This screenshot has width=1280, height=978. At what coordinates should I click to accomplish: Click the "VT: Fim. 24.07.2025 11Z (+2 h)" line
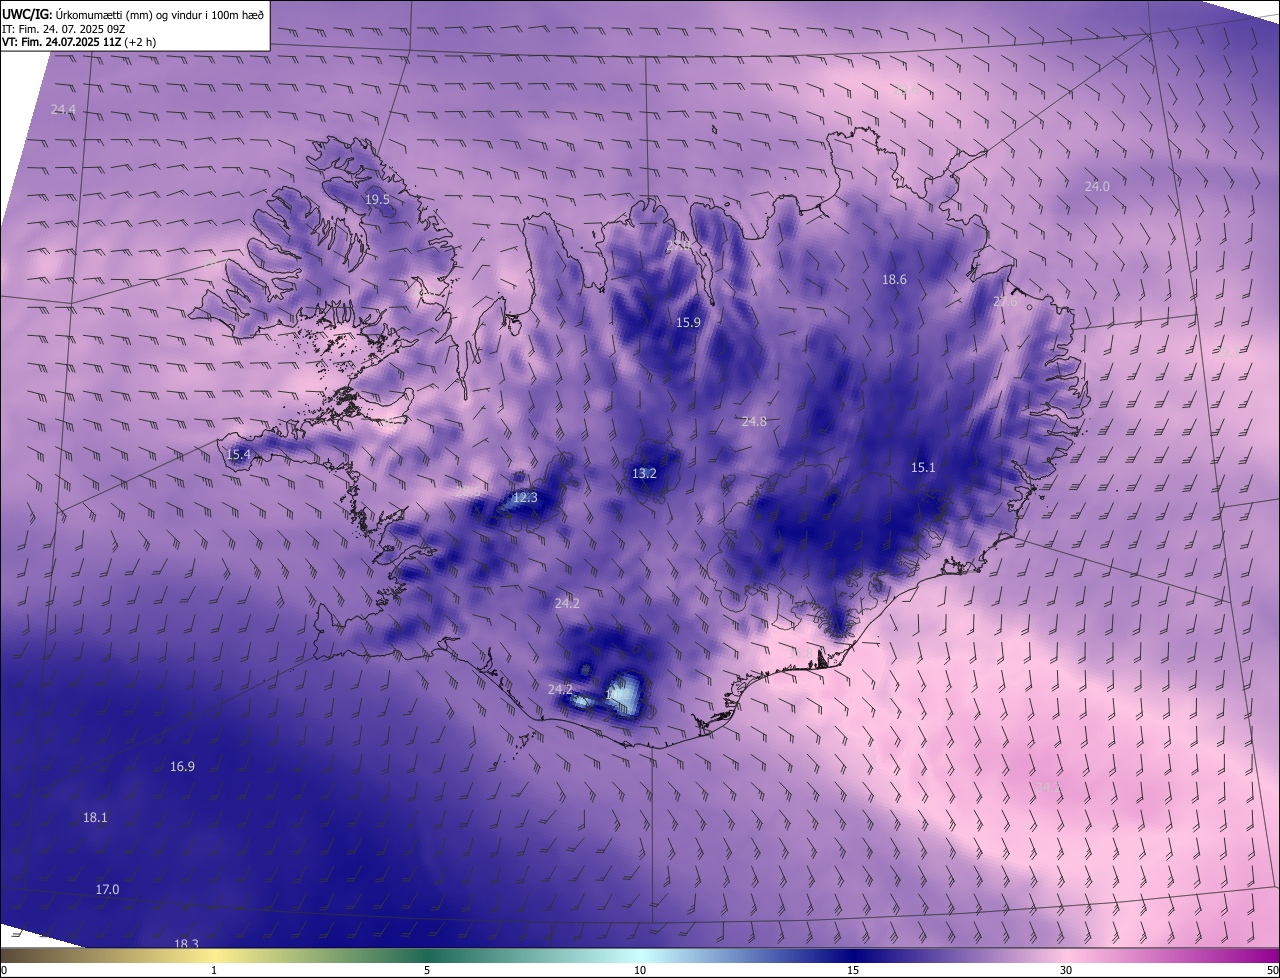point(79,42)
